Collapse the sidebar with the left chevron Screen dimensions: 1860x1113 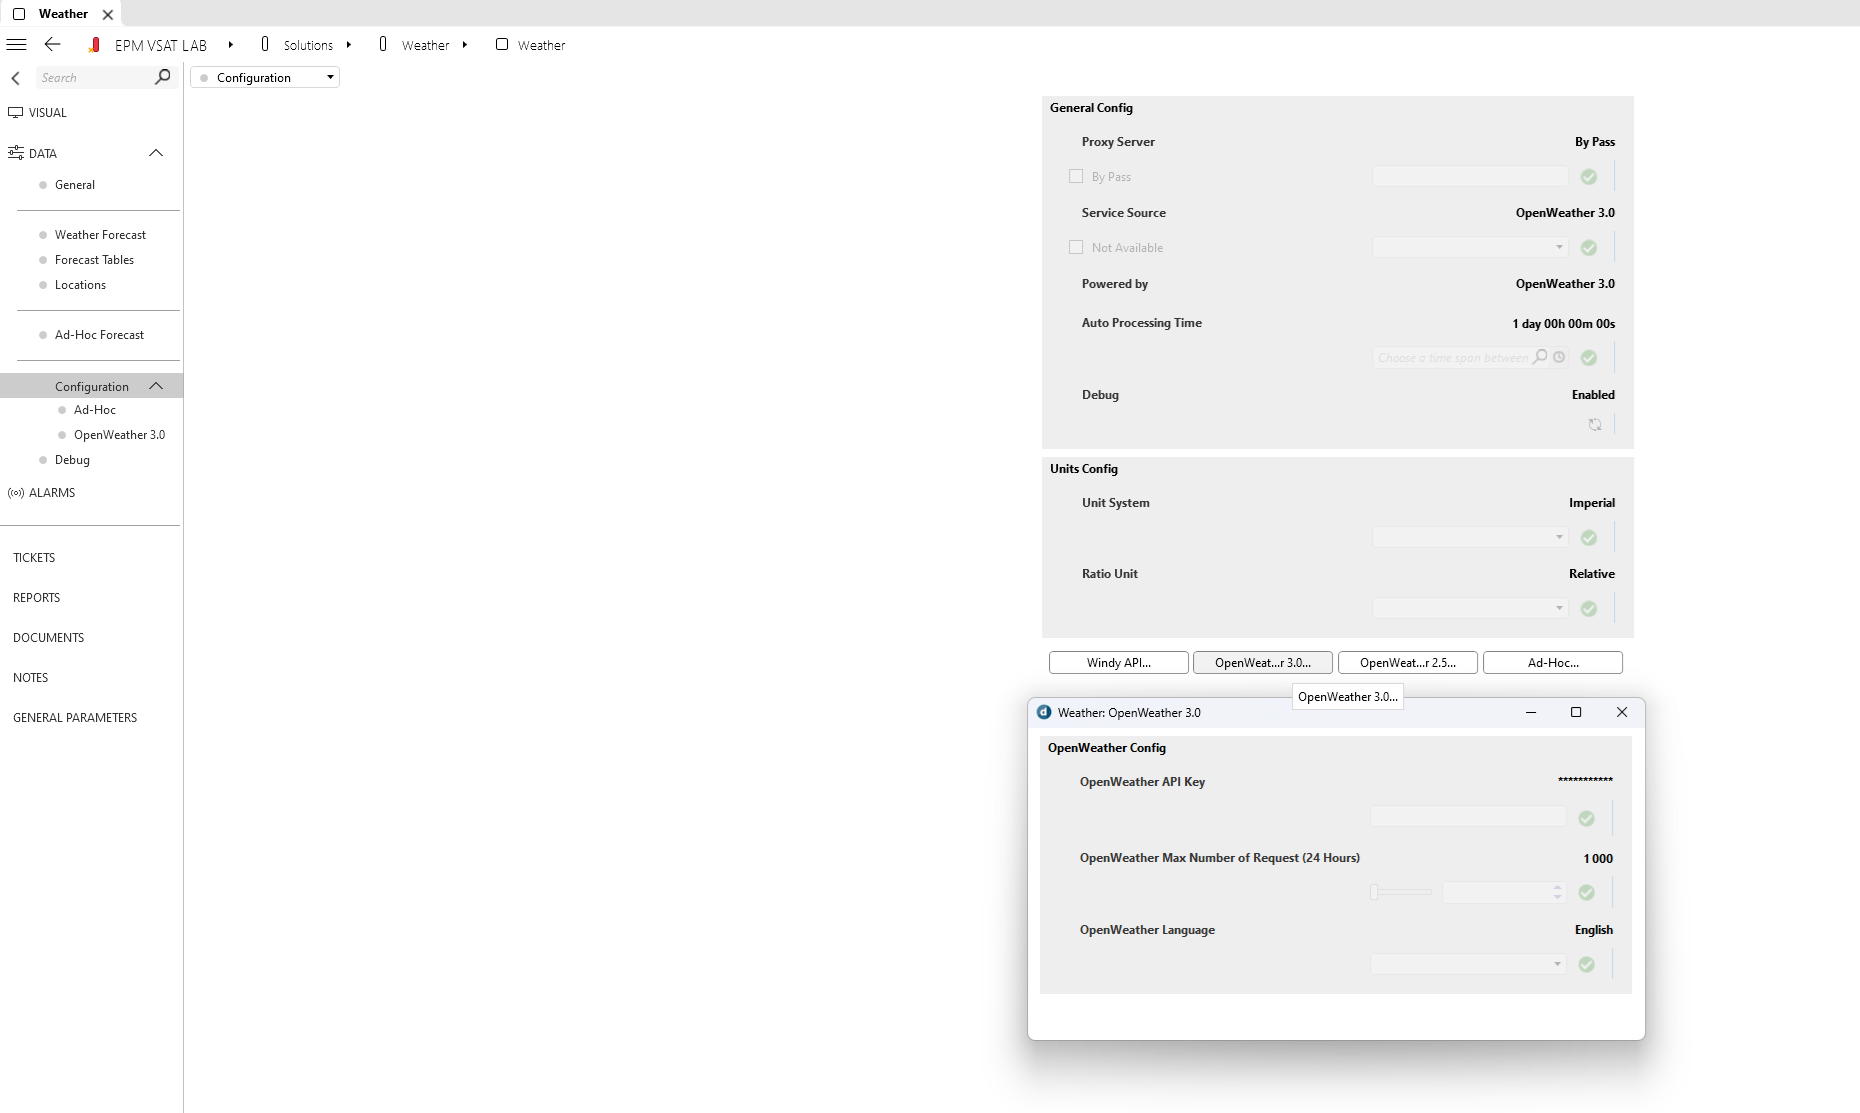pos(15,78)
